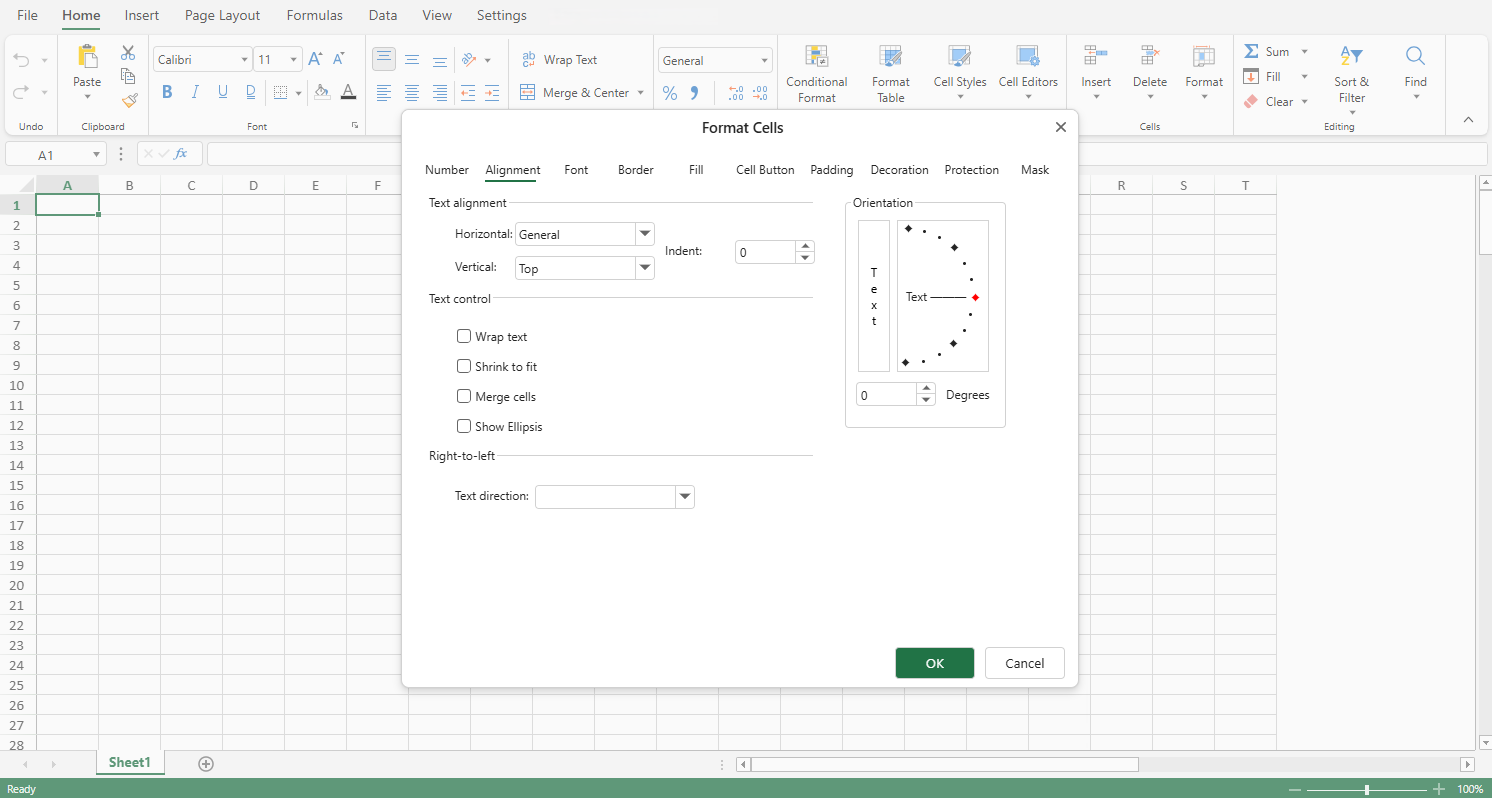
Task: Click the Cut scissors icon
Action: [x=128, y=53]
